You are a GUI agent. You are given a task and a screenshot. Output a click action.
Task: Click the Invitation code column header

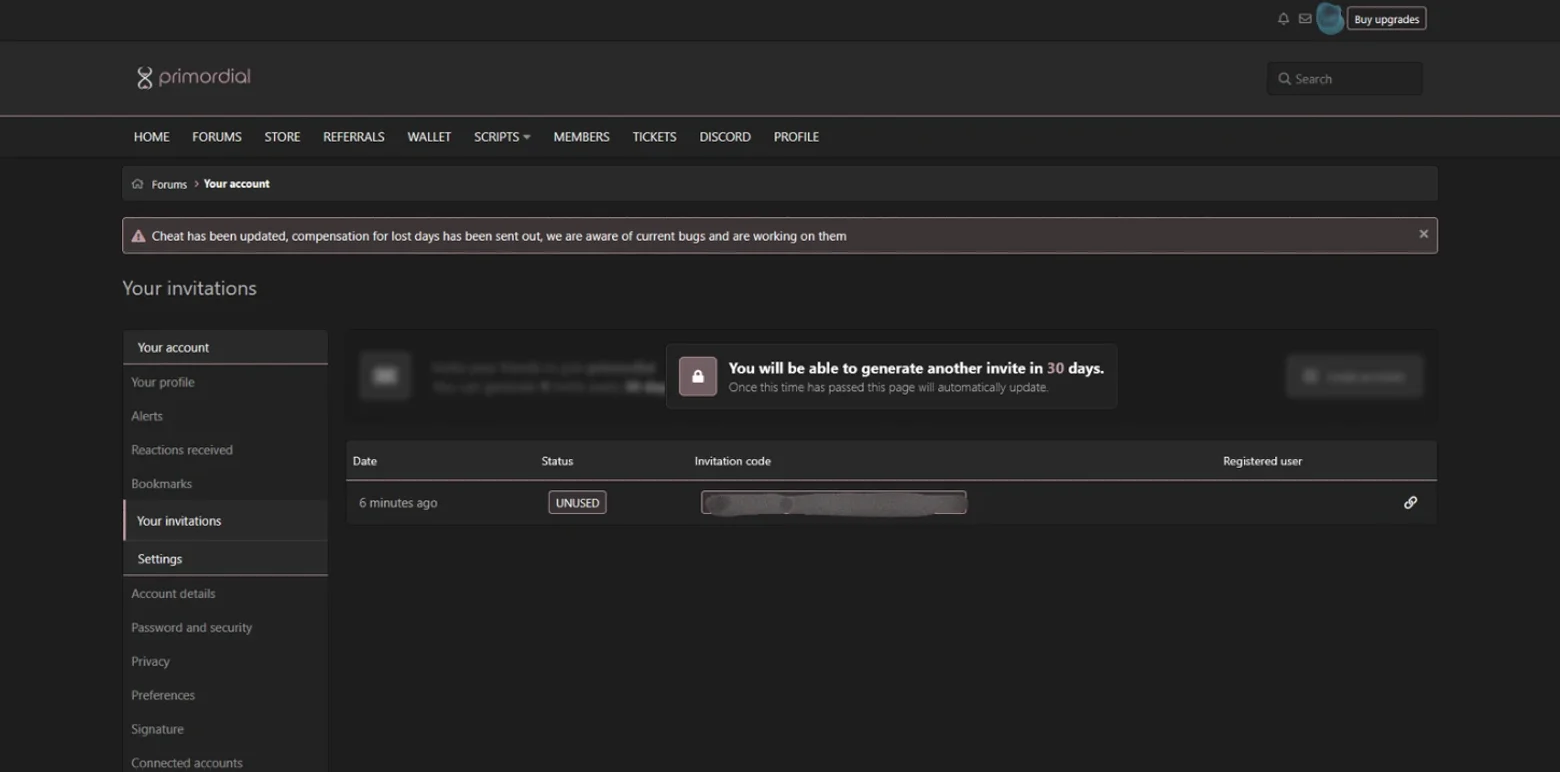(x=733, y=461)
